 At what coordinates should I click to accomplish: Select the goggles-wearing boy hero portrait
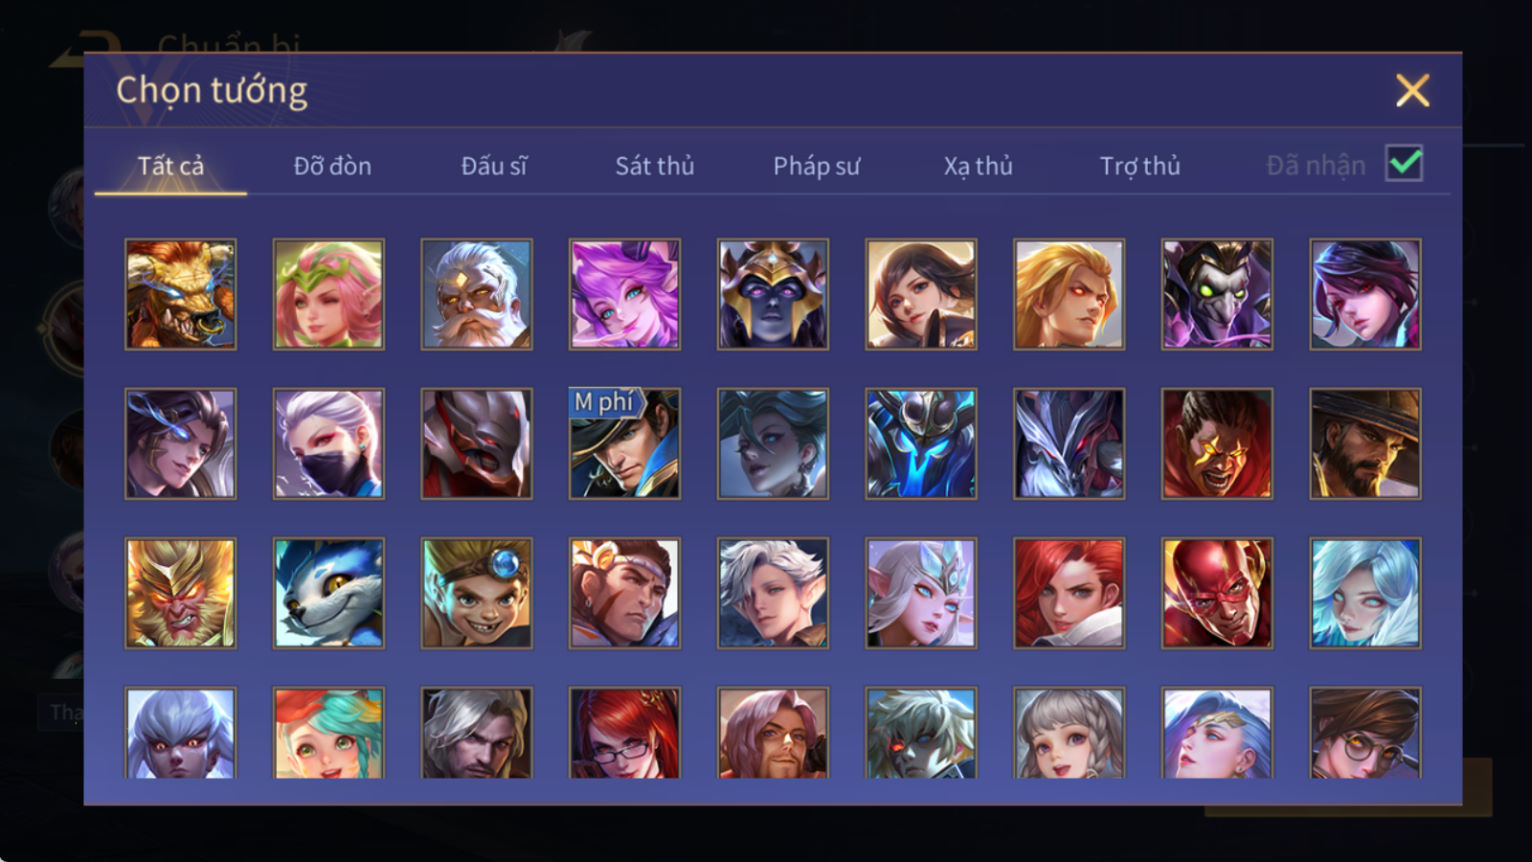point(477,594)
